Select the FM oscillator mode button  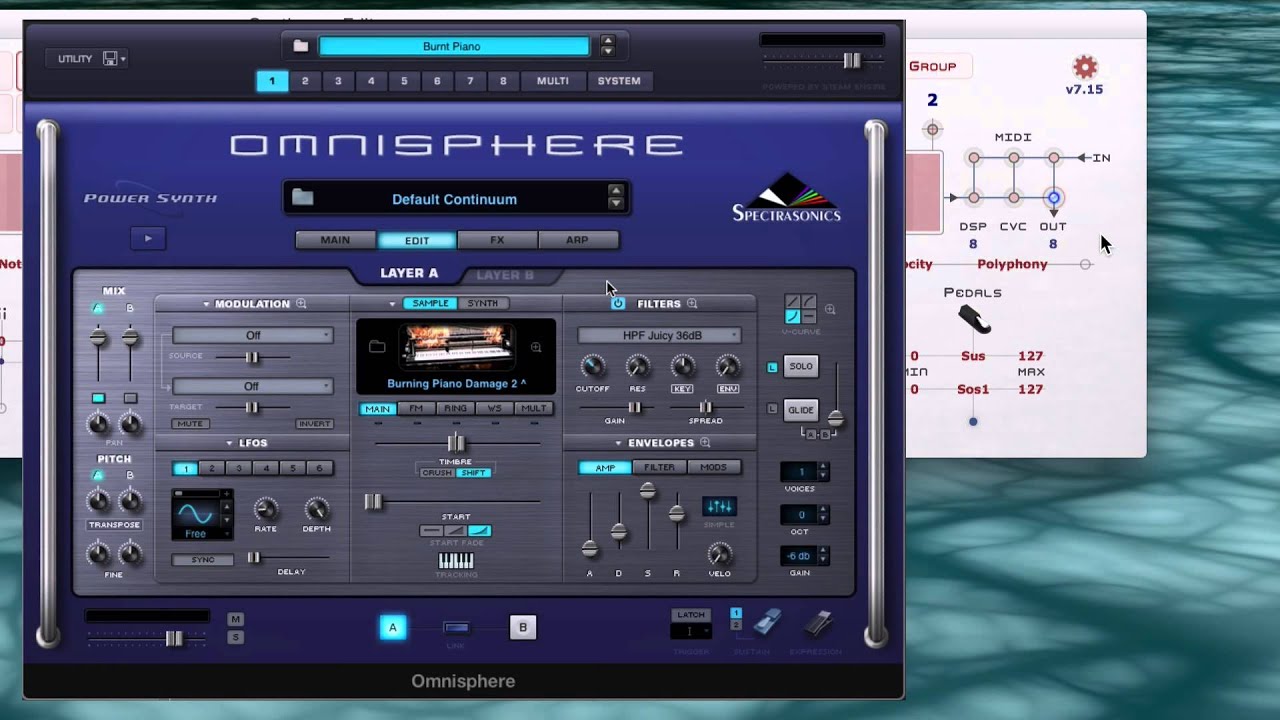416,408
